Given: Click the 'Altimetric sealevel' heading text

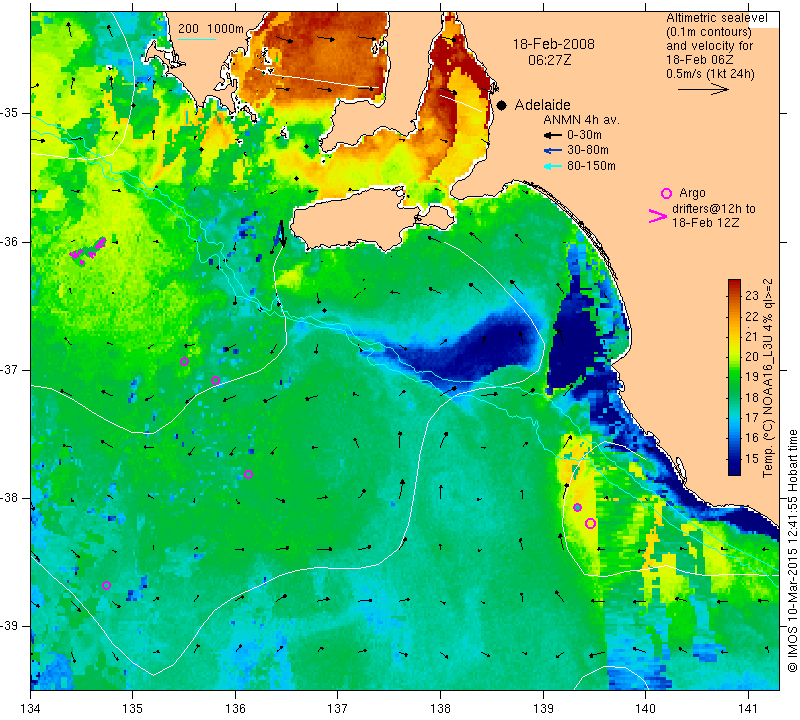Looking at the screenshot, I should (717, 18).
